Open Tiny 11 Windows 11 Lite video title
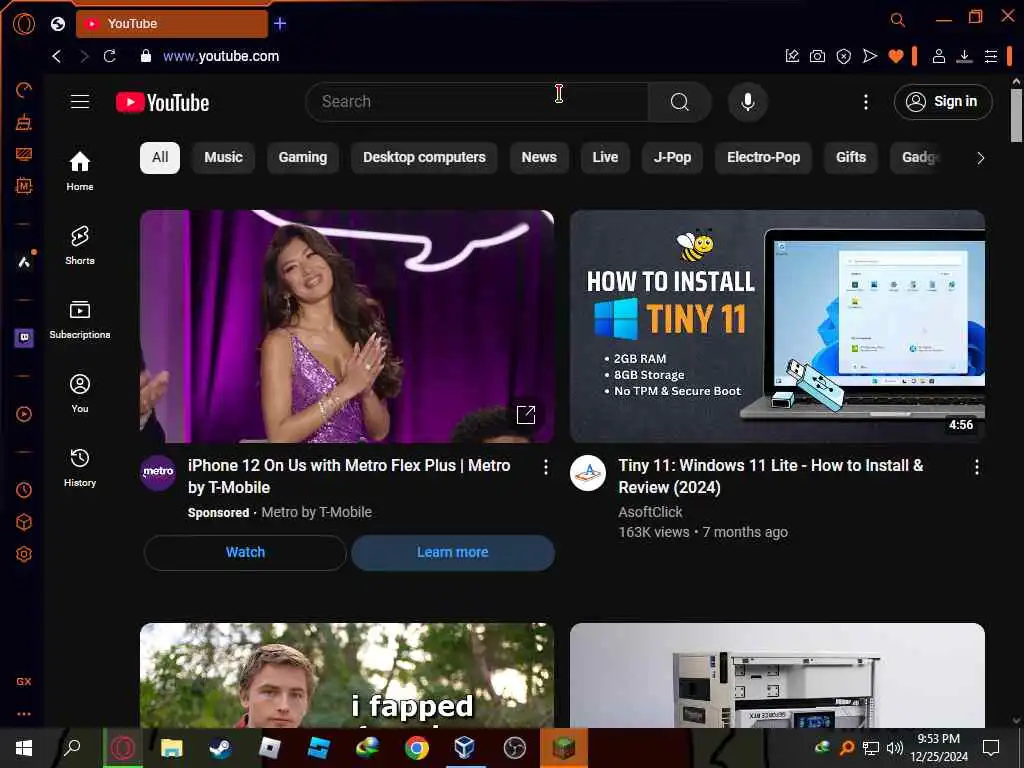This screenshot has width=1024, height=768. [771, 476]
